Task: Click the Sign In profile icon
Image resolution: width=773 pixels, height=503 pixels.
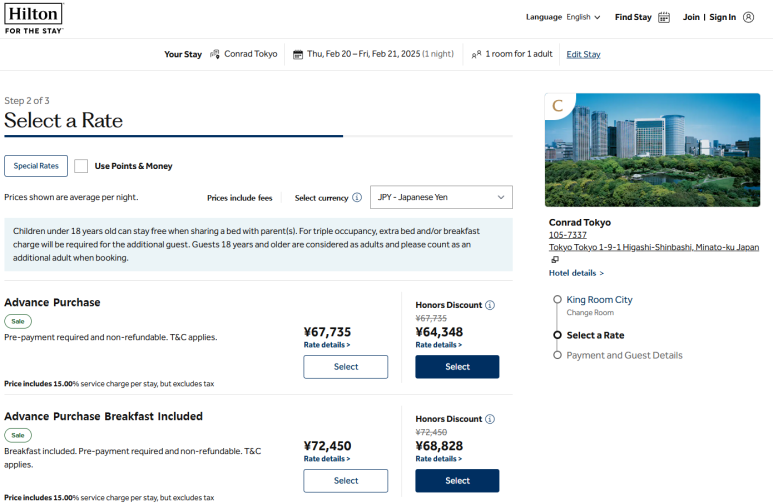Action: pyautogui.click(x=749, y=17)
